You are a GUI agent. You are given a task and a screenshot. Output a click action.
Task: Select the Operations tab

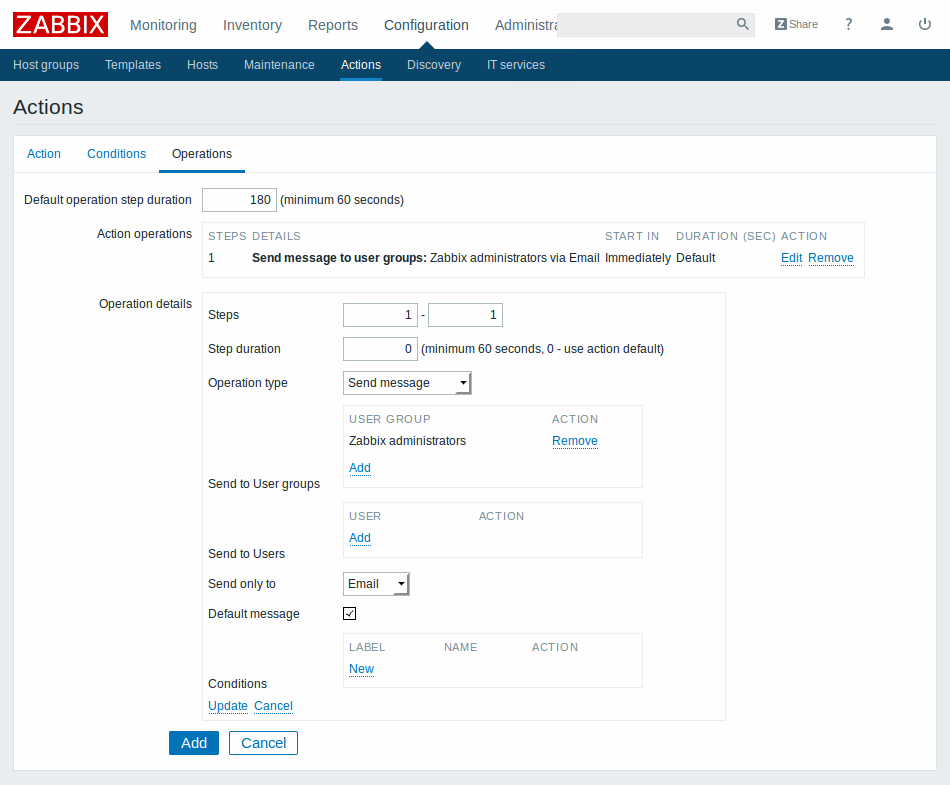pos(202,154)
